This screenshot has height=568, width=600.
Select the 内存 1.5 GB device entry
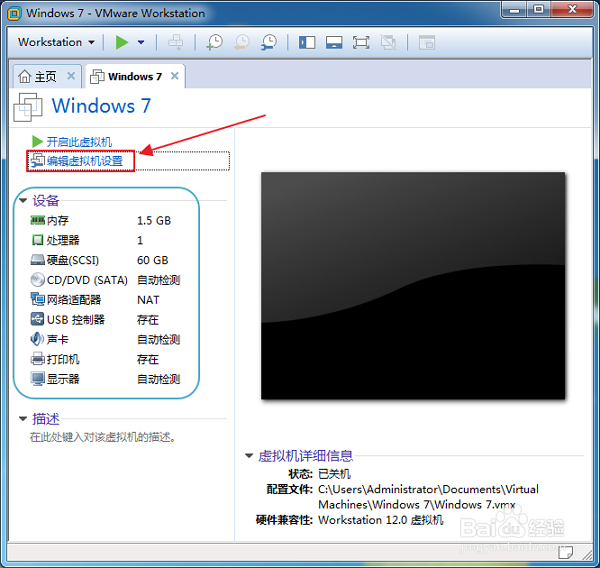(101, 220)
